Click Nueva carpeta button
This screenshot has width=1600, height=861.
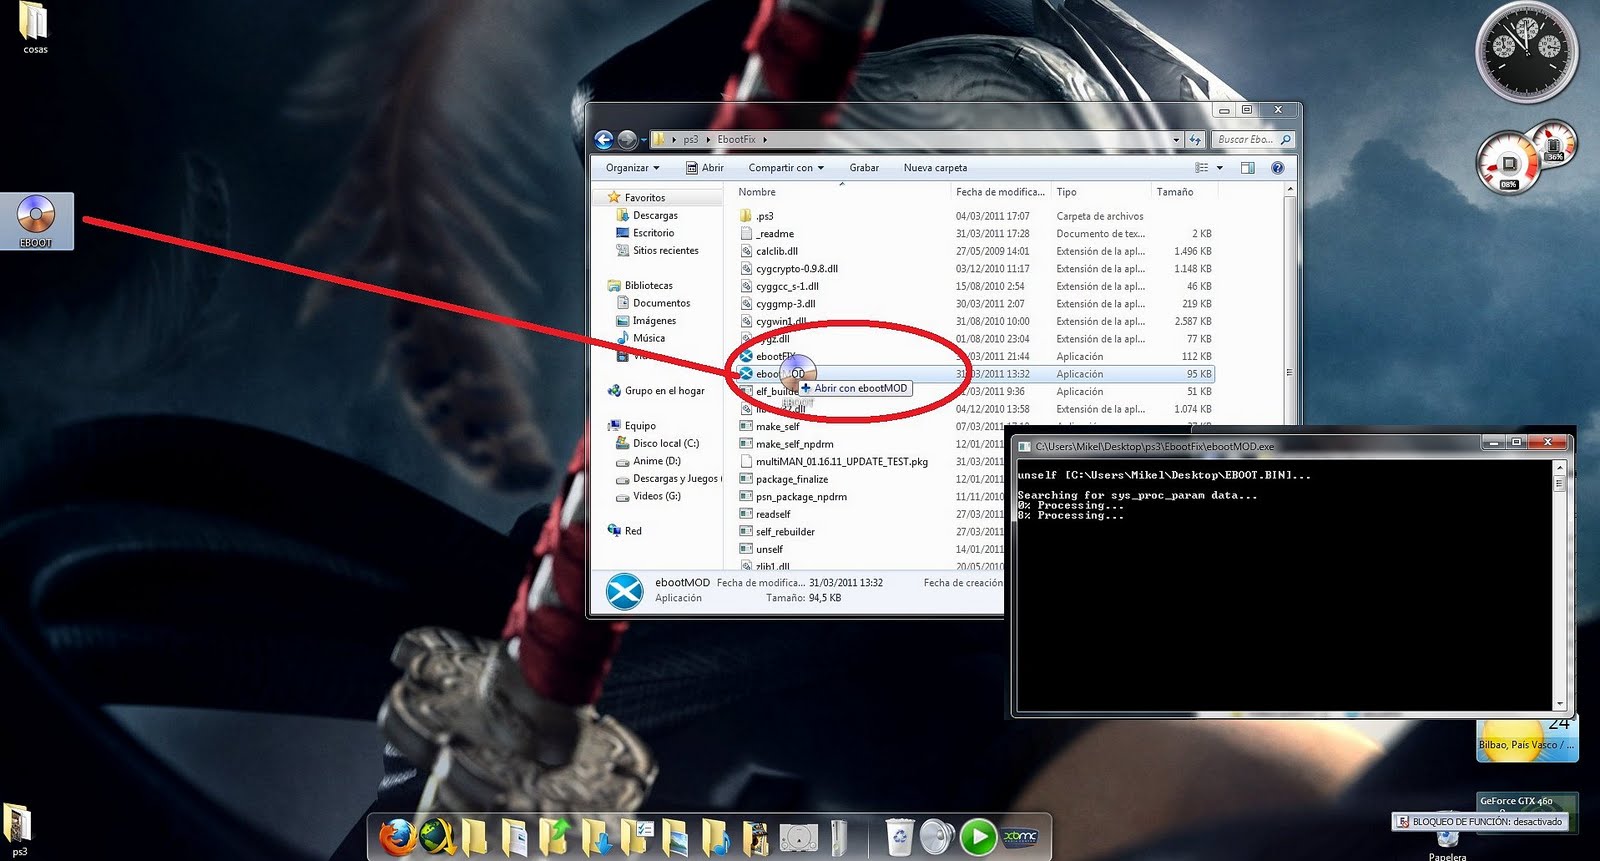tap(935, 168)
